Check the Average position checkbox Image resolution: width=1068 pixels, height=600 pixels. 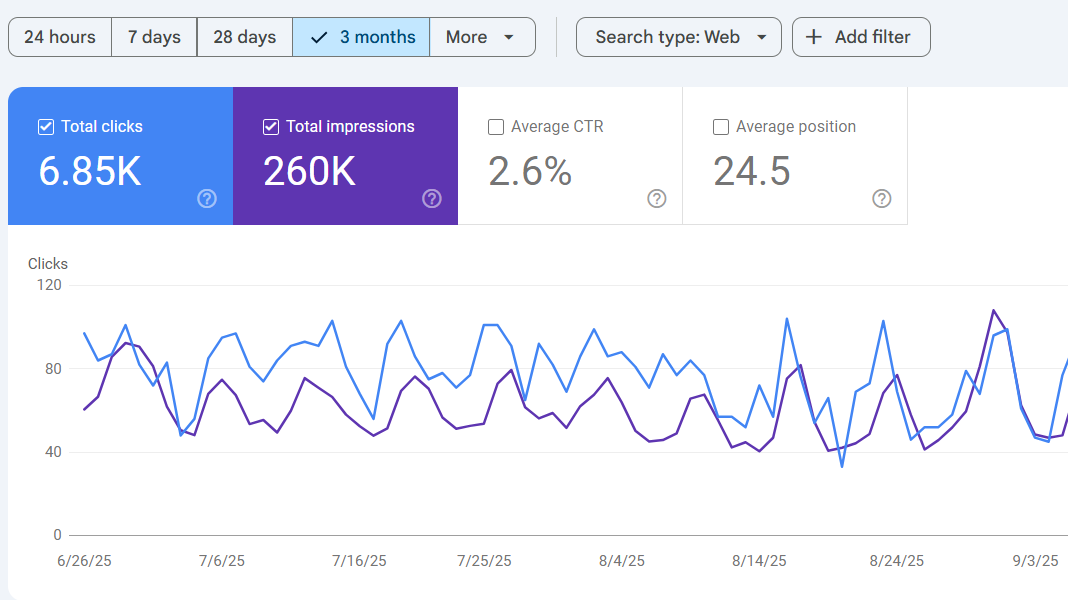click(x=720, y=127)
